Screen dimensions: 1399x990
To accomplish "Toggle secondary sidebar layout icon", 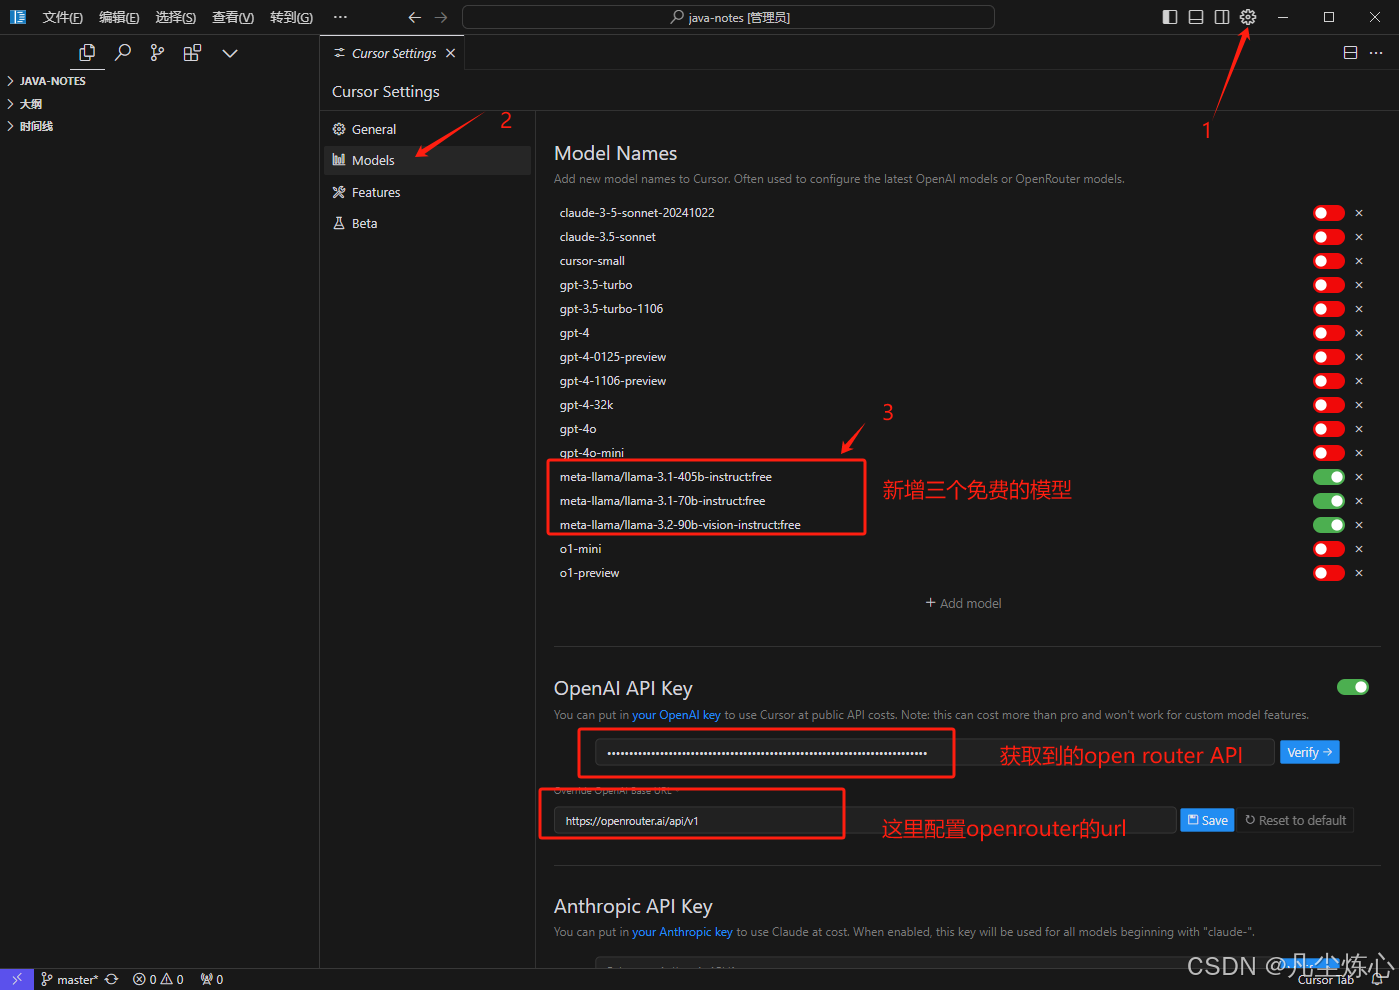I will (x=1222, y=17).
